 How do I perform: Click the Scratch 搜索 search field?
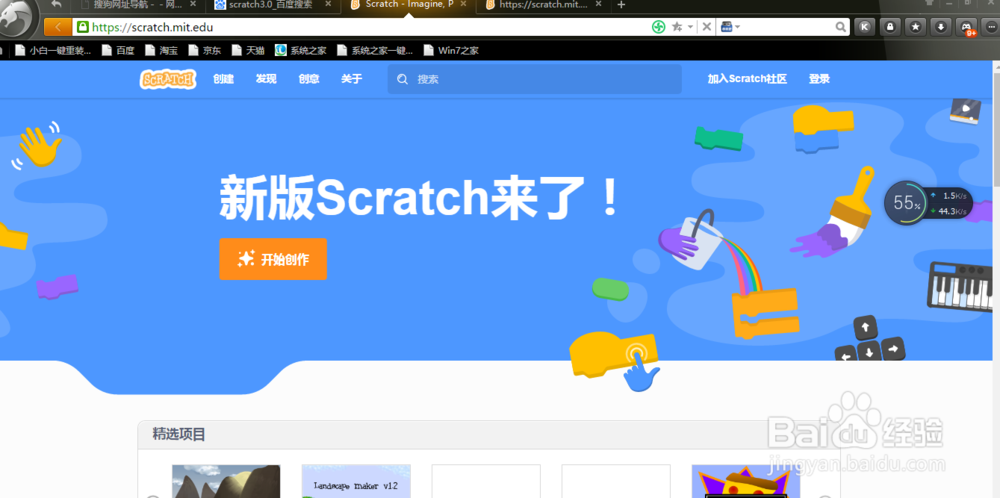(x=534, y=79)
